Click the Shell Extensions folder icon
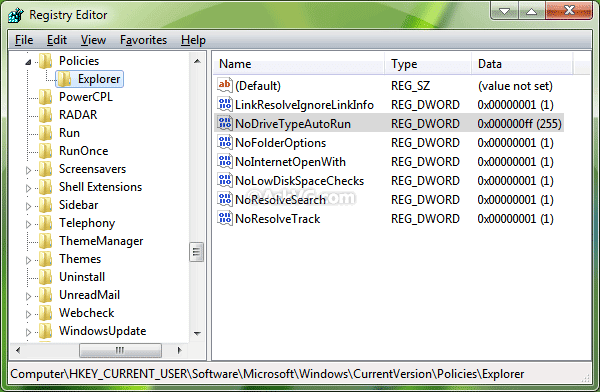 (46, 187)
